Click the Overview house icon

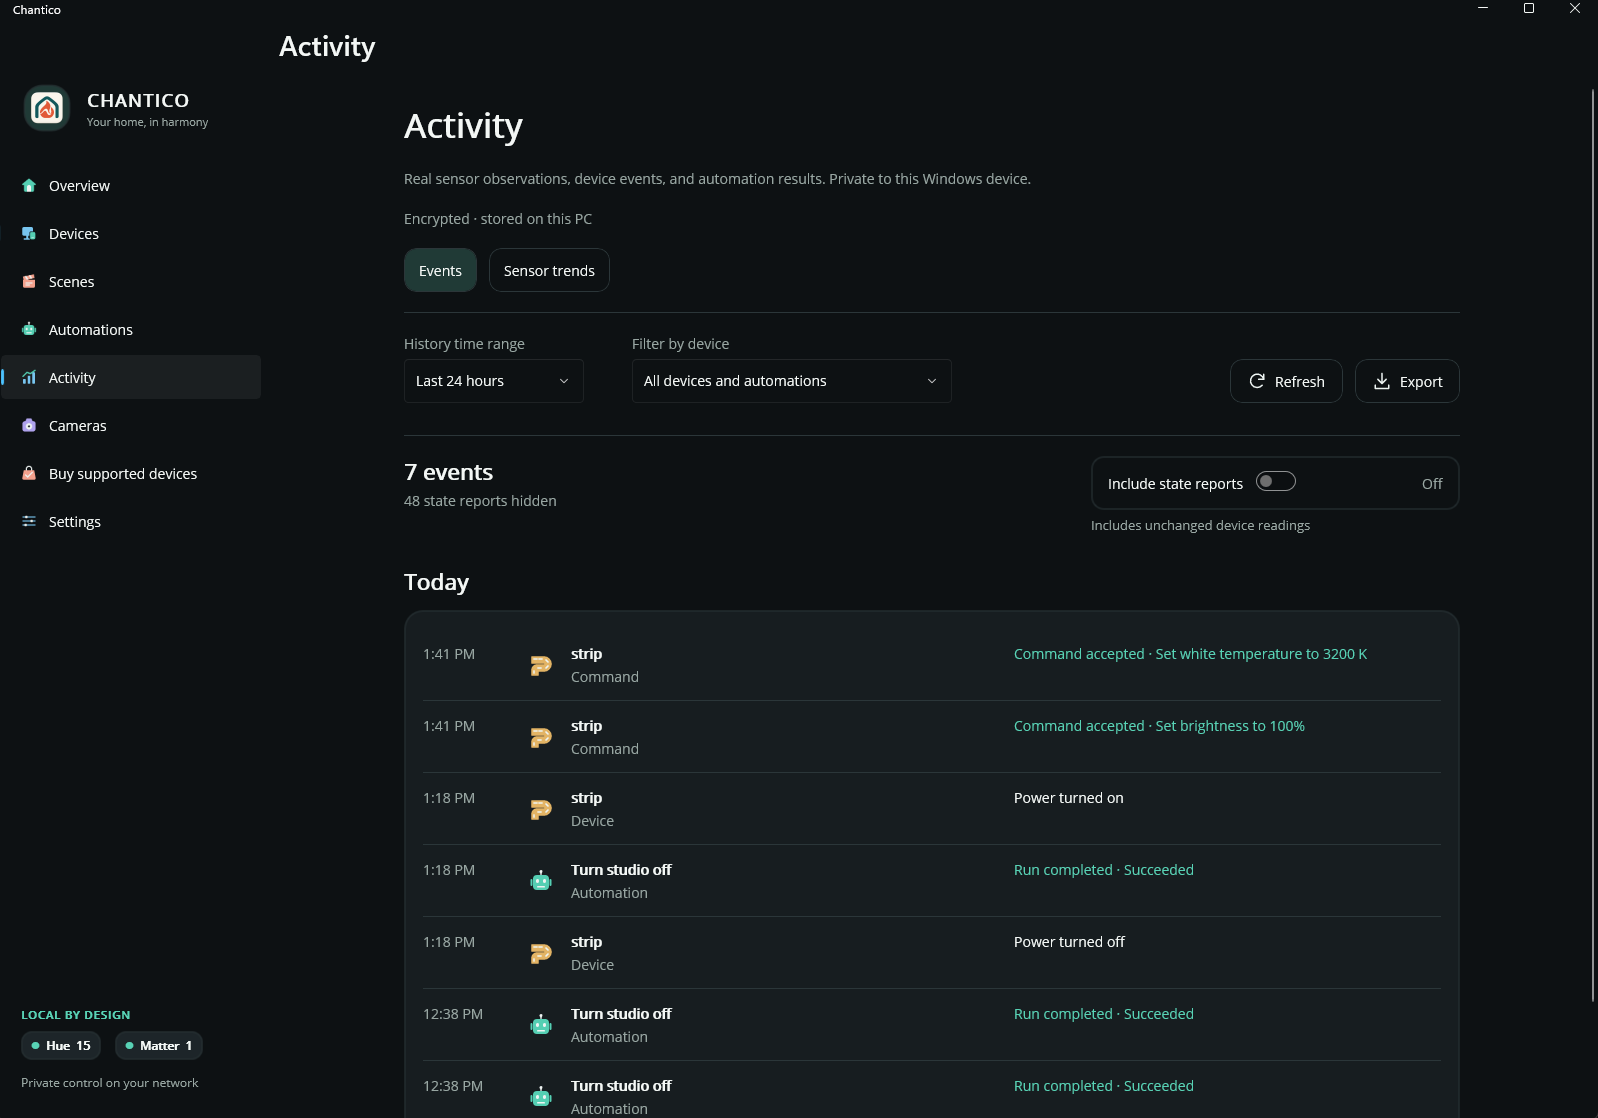[x=29, y=186]
